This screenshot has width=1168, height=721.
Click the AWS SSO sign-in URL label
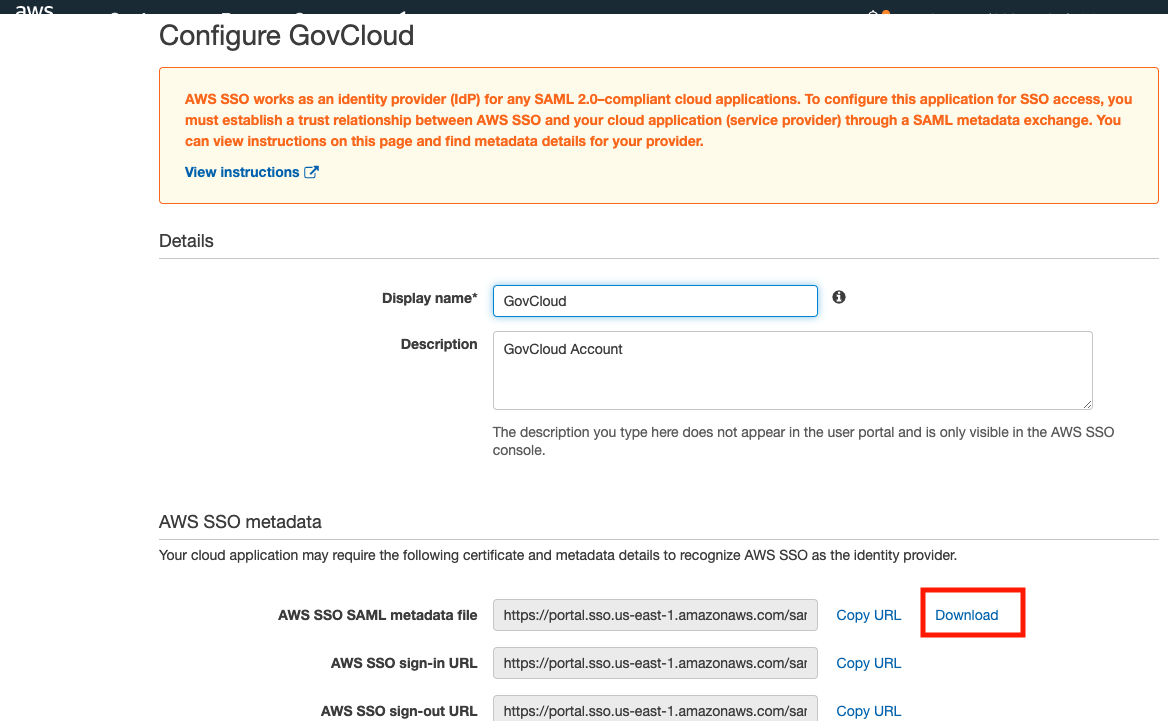(404, 663)
